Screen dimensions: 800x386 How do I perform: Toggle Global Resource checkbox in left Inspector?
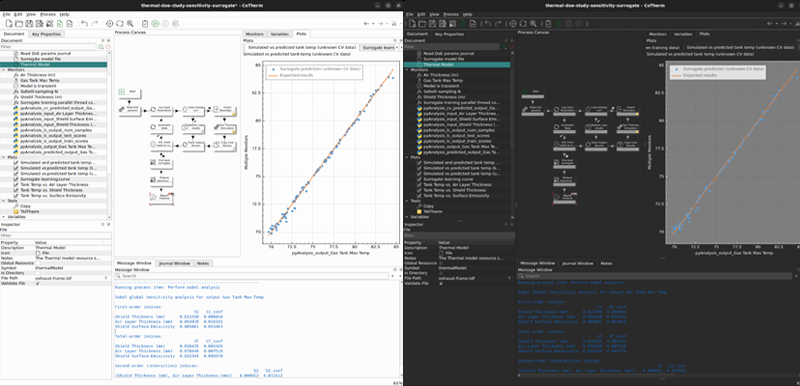(x=38, y=263)
